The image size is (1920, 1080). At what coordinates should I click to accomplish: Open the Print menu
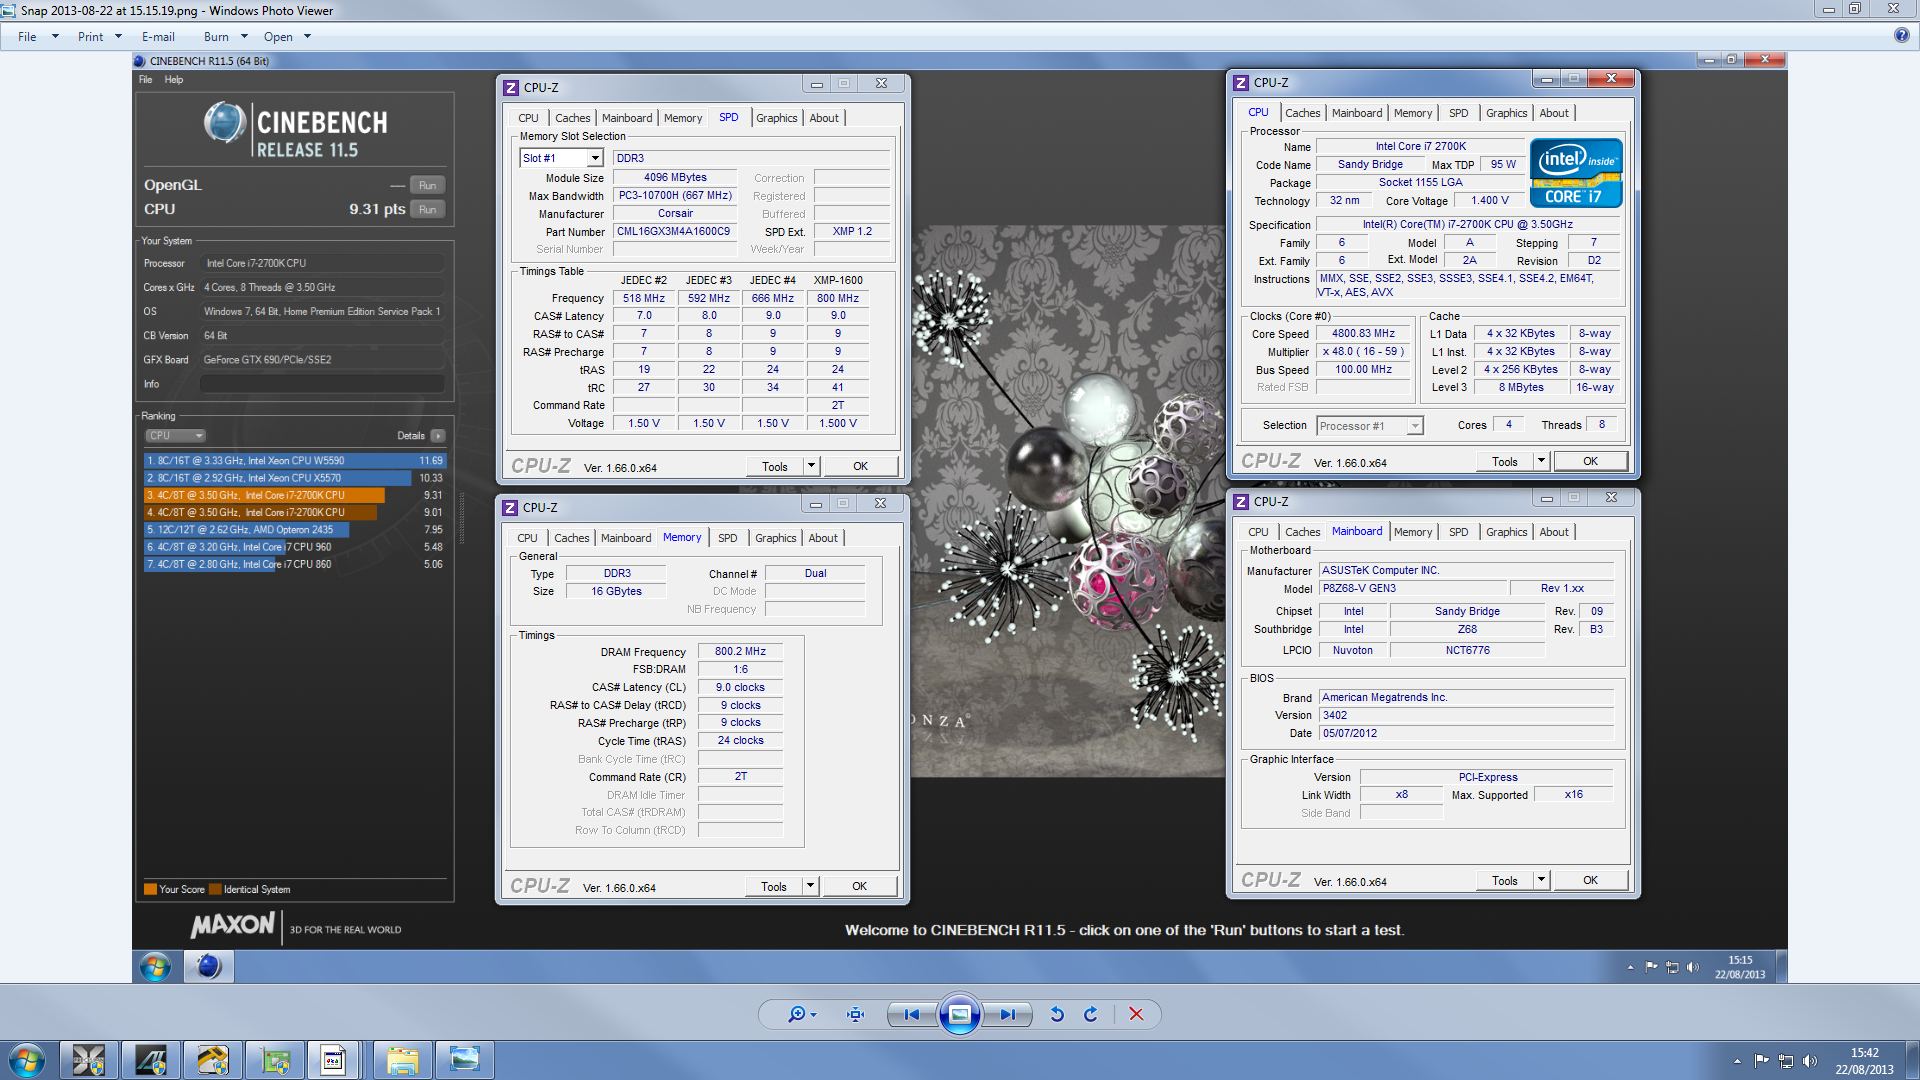(90, 36)
